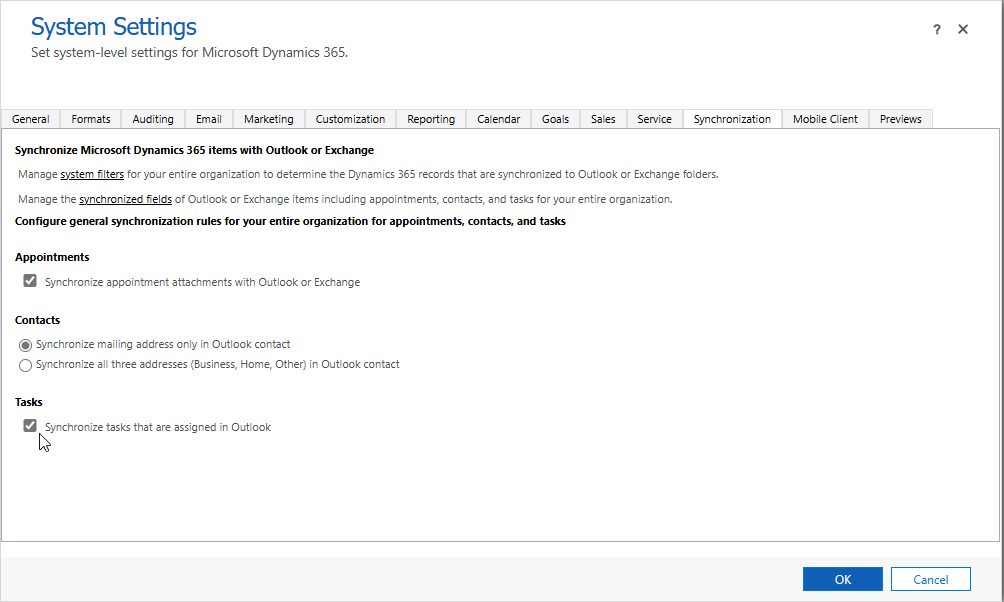Select the Synchronization tab
Screen dimensions: 1004x602
tap(733, 119)
